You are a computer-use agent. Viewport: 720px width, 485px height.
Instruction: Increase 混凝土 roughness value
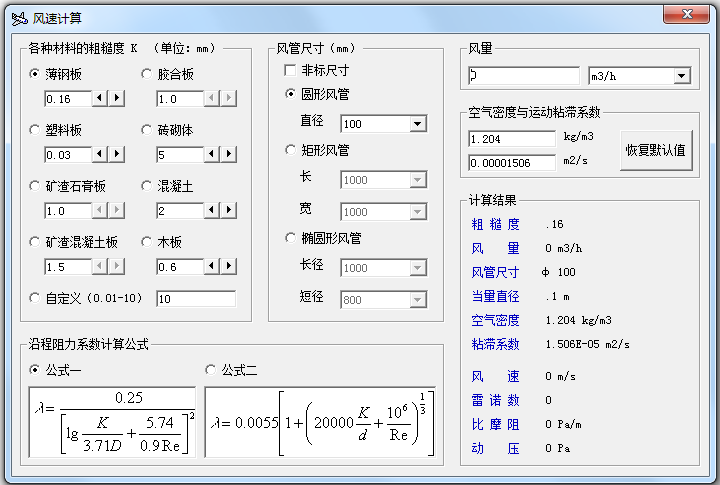pos(229,210)
